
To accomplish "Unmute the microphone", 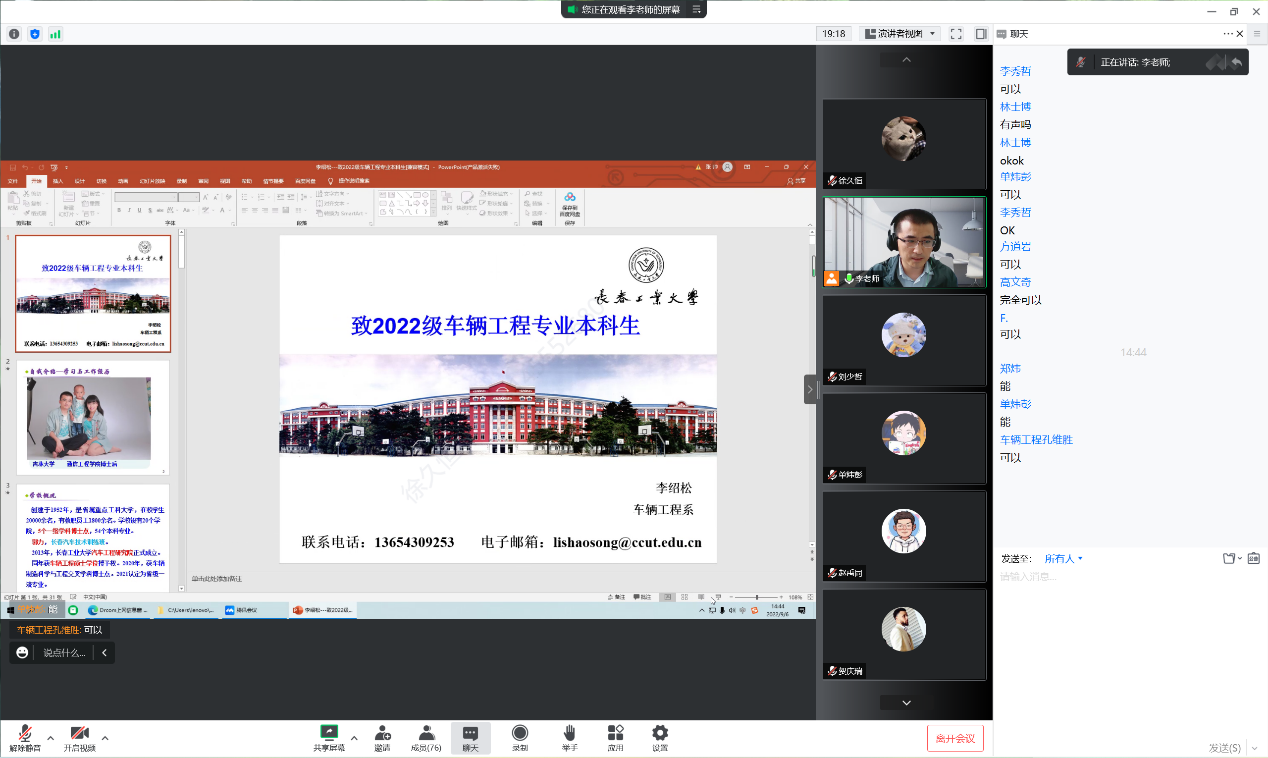I will coord(25,738).
